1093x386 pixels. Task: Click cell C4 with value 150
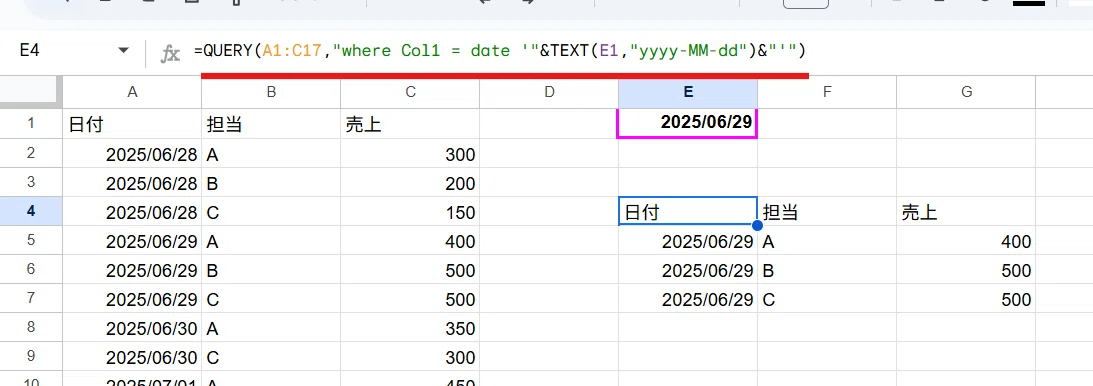tap(410, 211)
